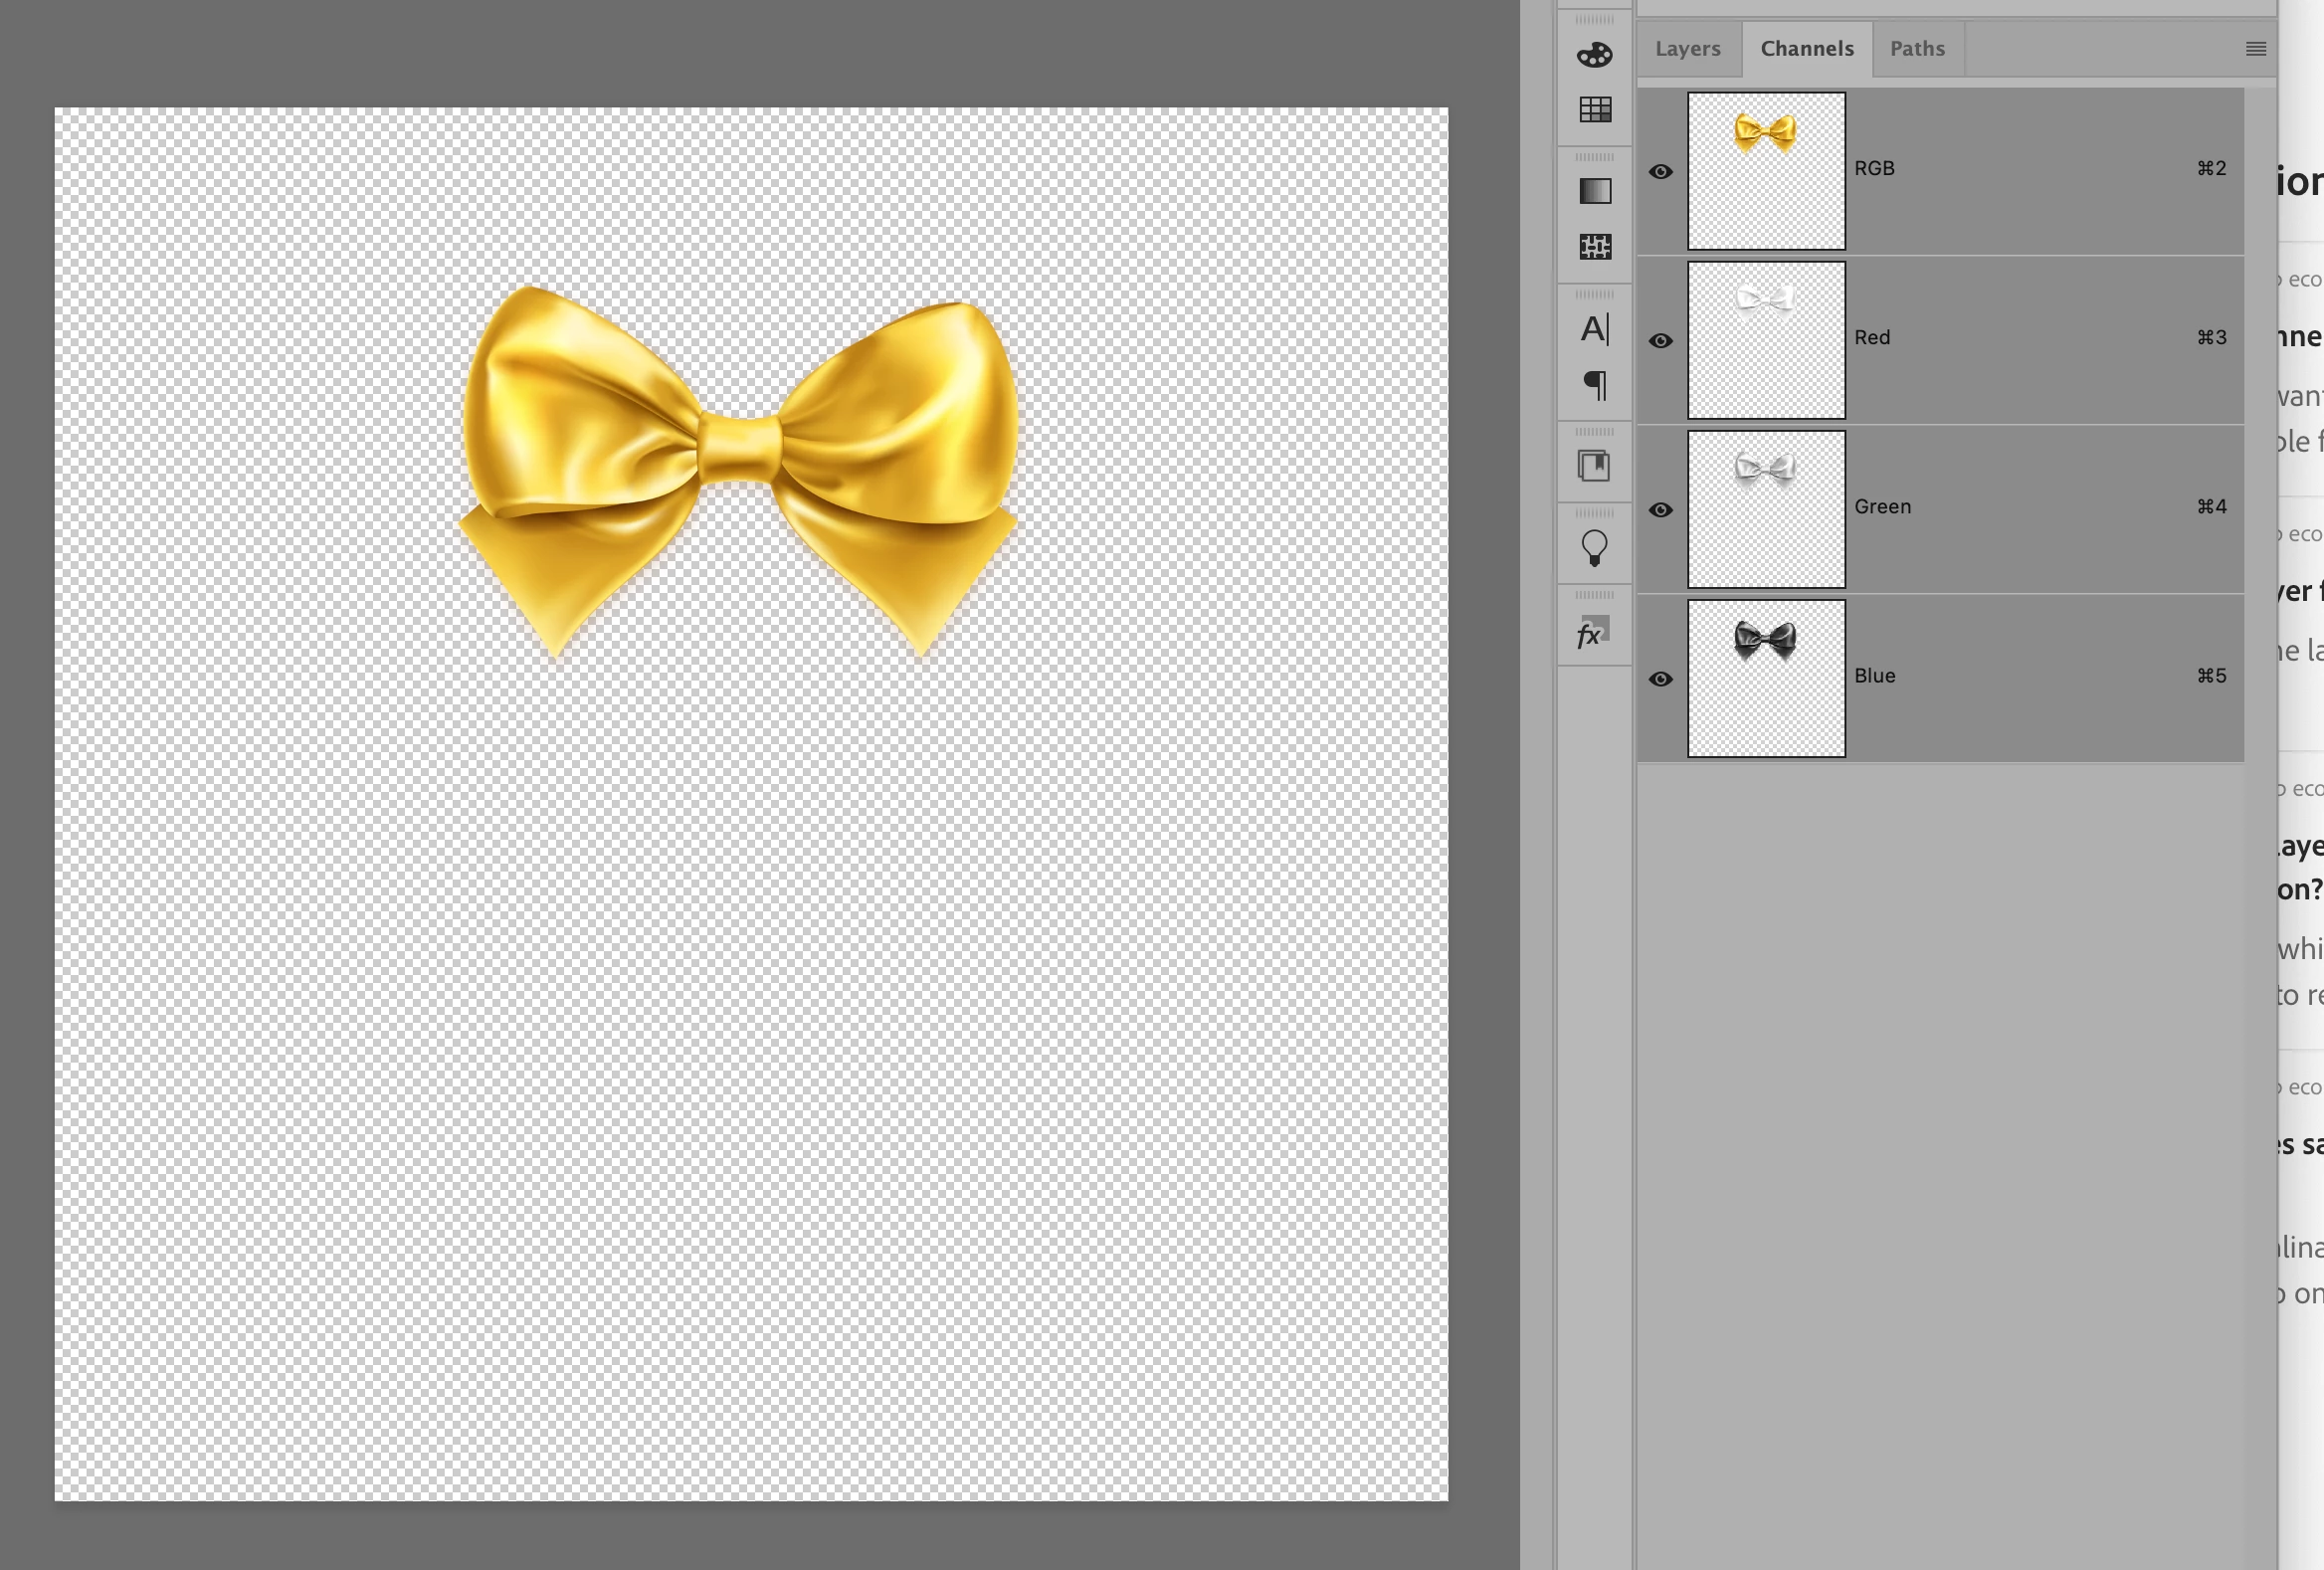Toggle the Blue channel visibility eye
This screenshot has width=2324, height=1570.
pyautogui.click(x=1660, y=679)
